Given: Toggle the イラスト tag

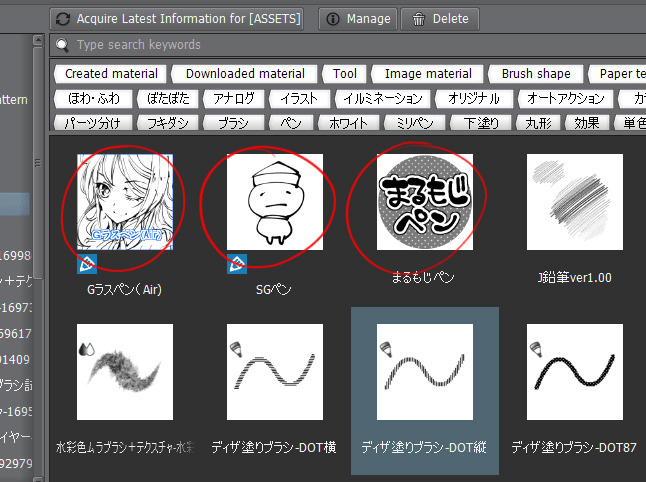Looking at the screenshot, I should click(x=300, y=98).
